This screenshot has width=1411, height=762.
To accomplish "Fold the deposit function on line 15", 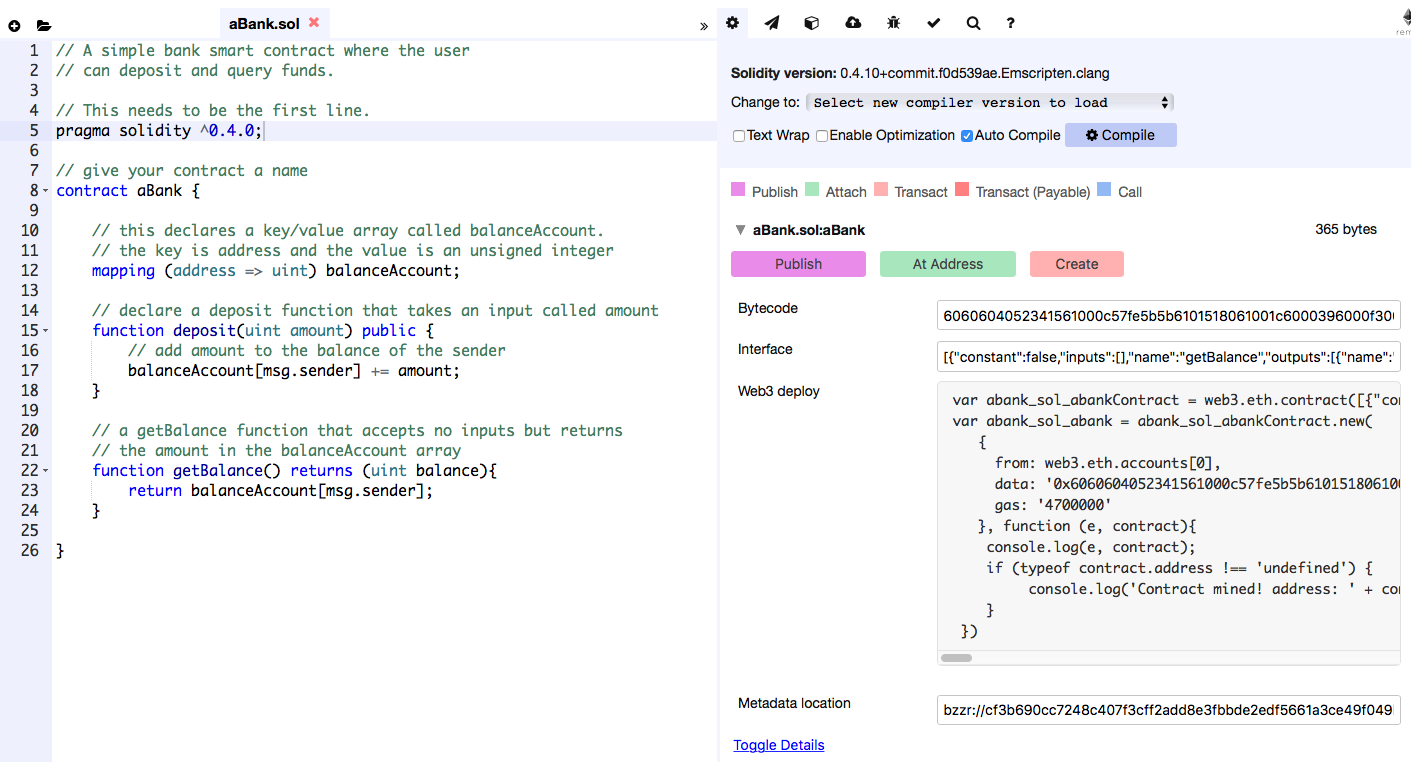I will tap(46, 331).
